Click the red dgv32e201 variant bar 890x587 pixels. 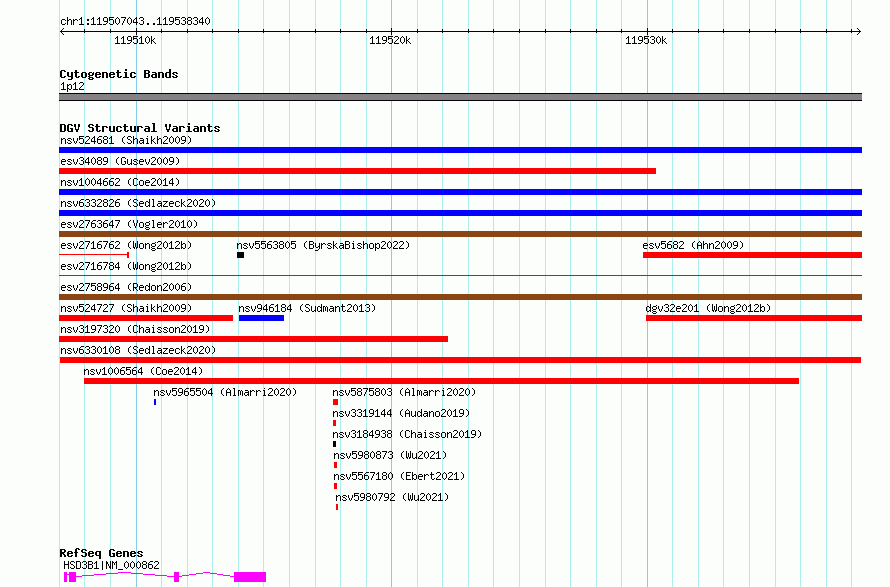(x=754, y=318)
